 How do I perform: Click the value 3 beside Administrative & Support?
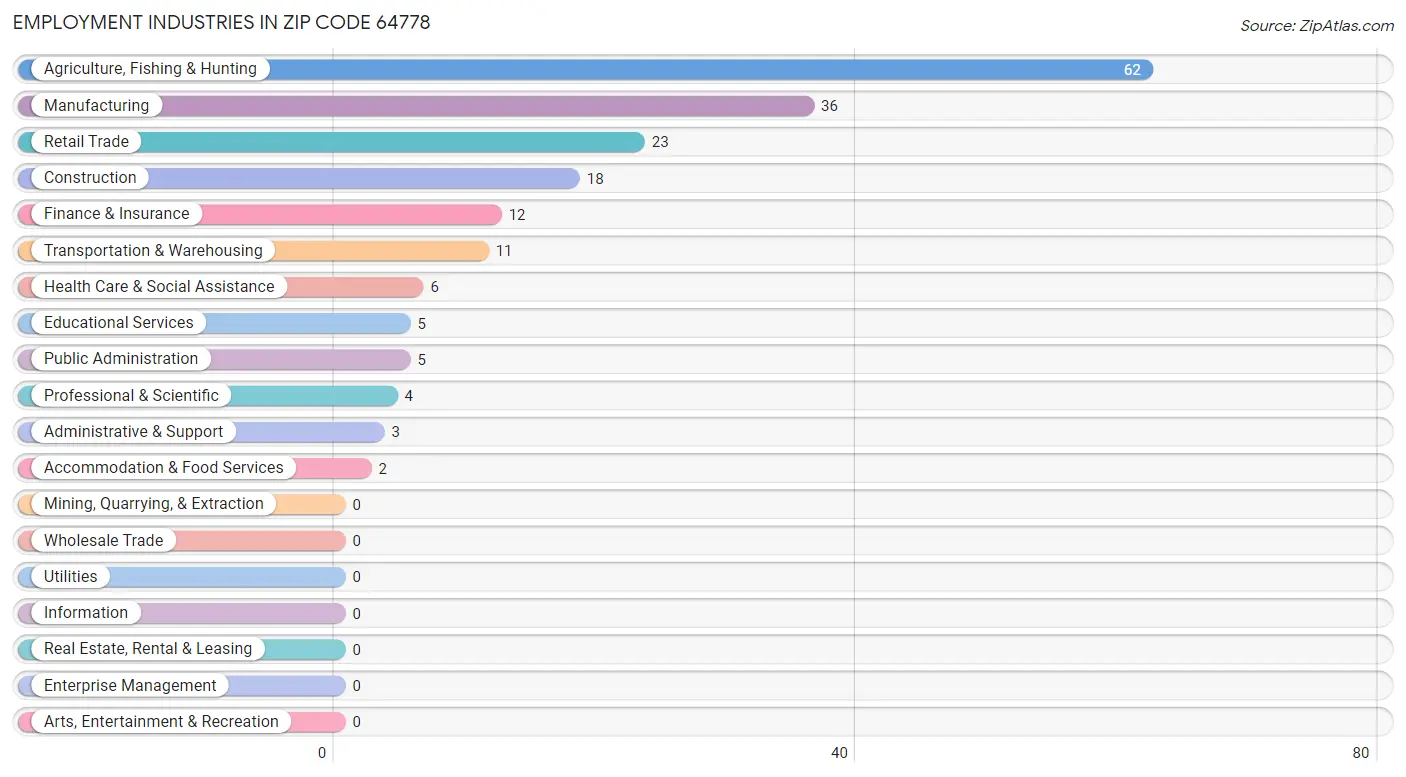pyautogui.click(x=396, y=432)
